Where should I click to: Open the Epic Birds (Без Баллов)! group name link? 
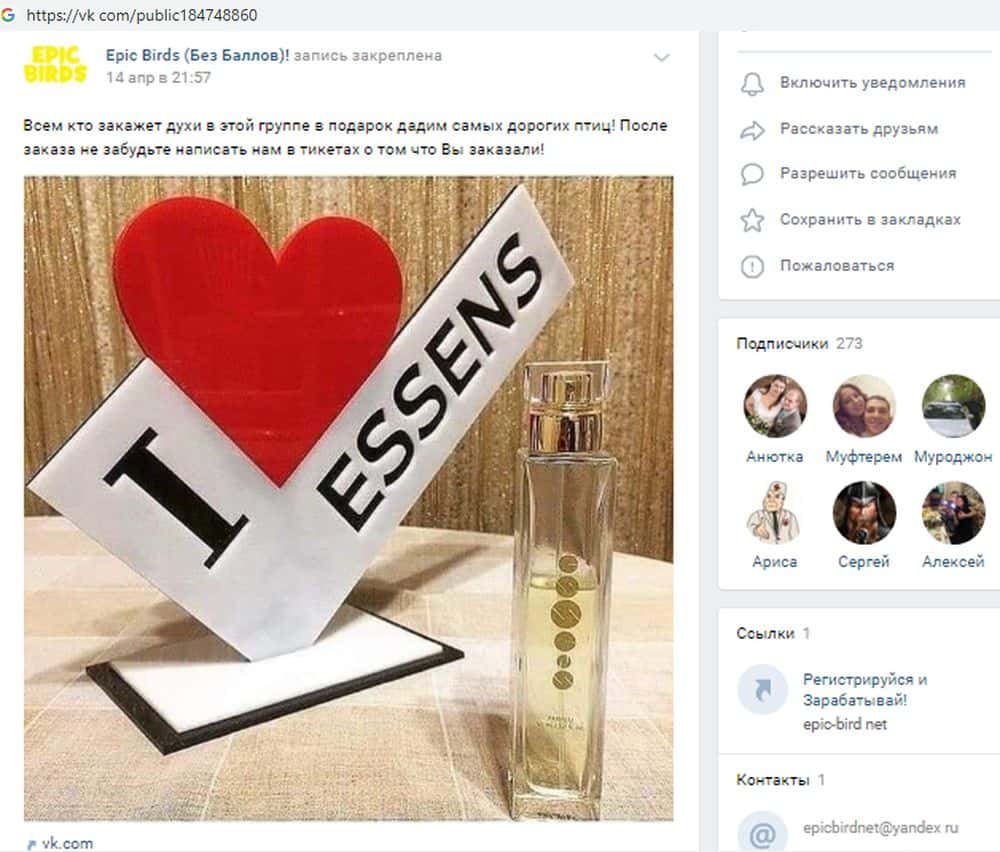[197, 55]
